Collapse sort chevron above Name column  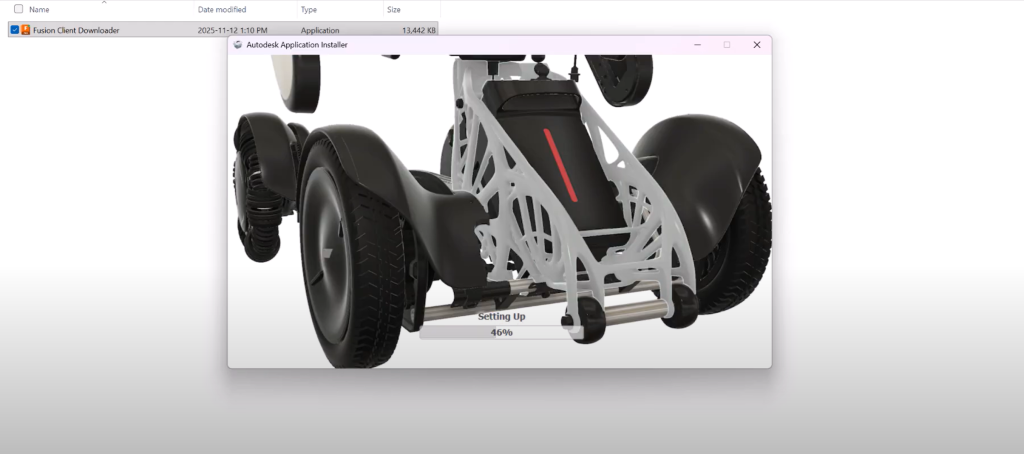click(104, 2)
